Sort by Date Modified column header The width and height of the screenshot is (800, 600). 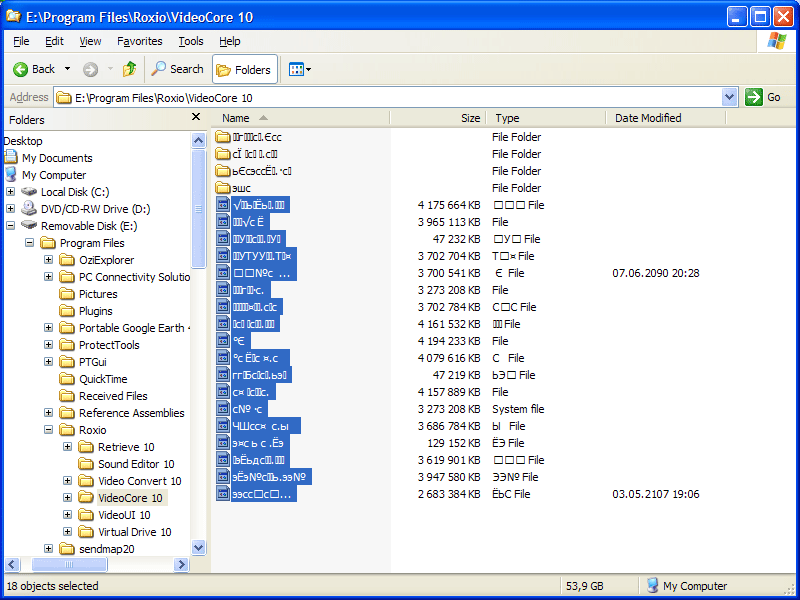tap(666, 118)
